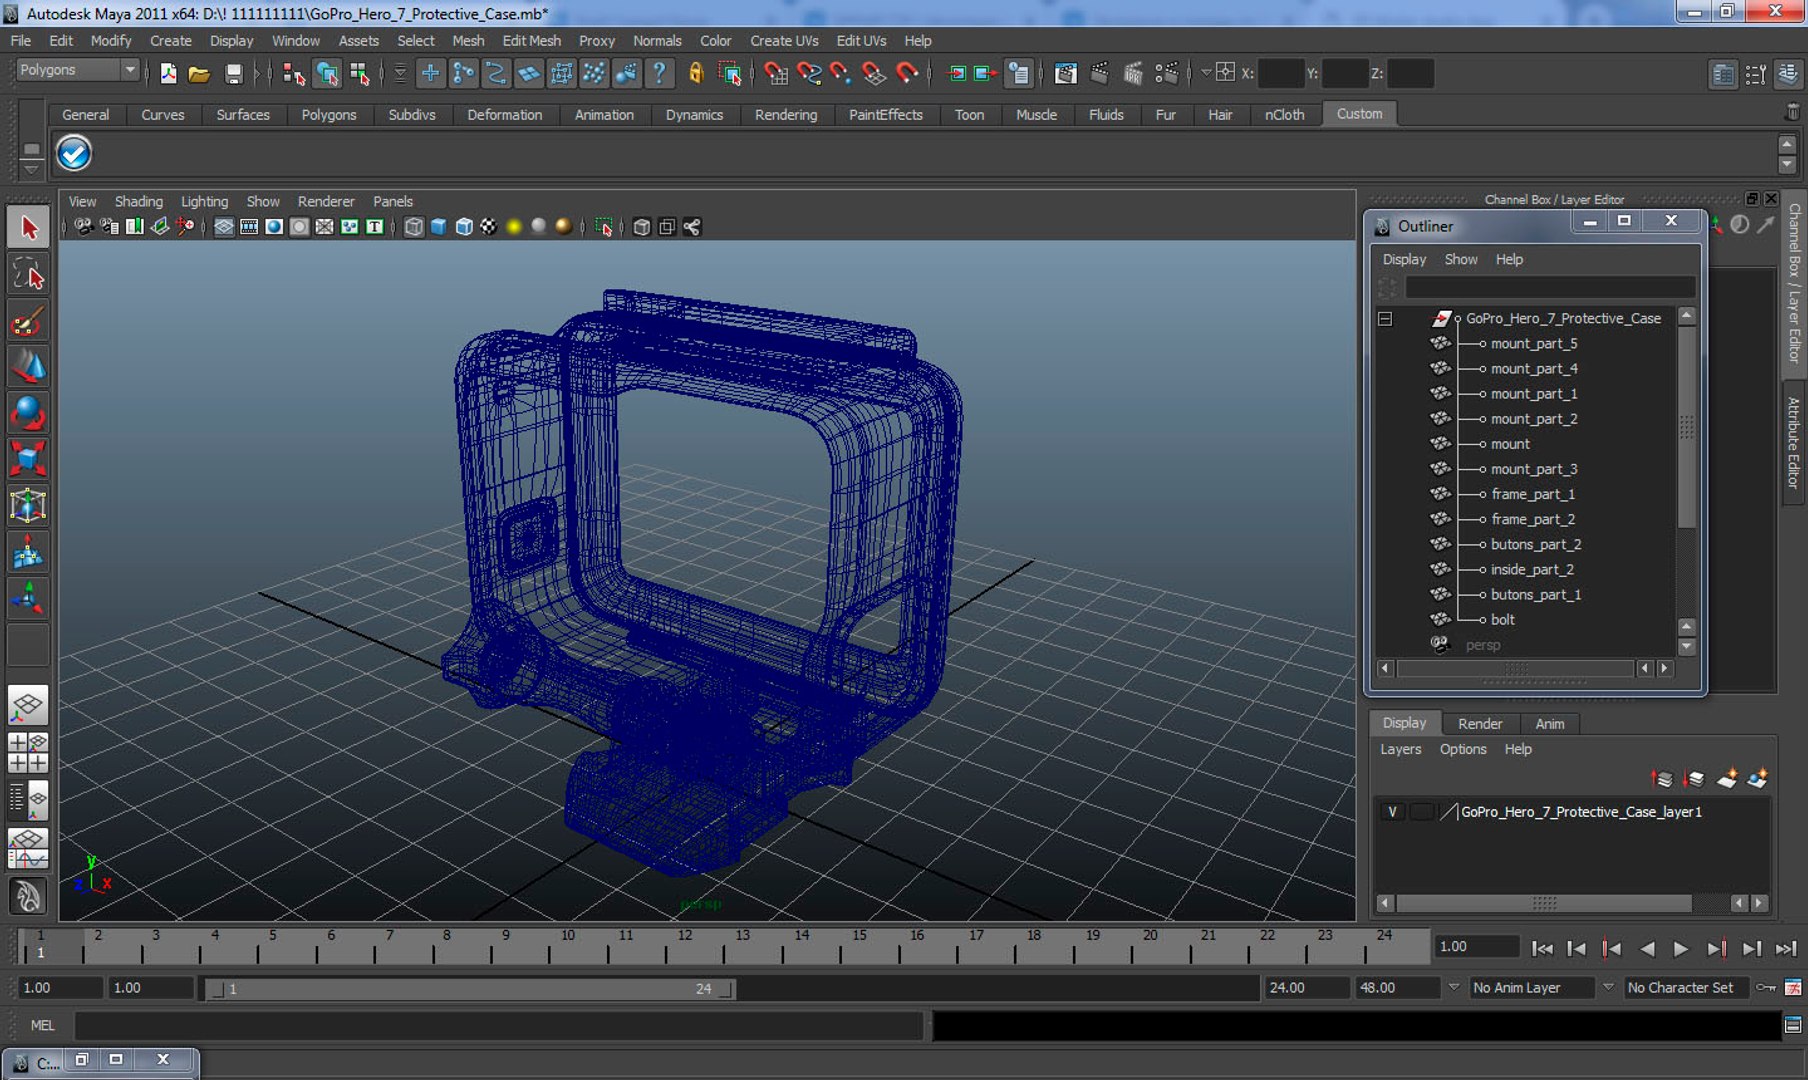Screen dimensions: 1808x1080
Task: Toggle use all lights in viewport
Action: (513, 227)
